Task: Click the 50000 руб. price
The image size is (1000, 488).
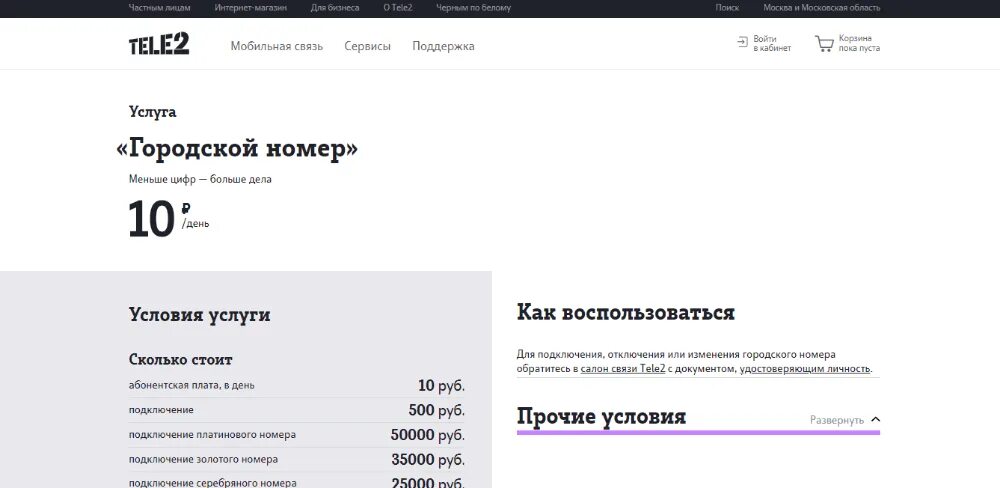Action: (428, 435)
